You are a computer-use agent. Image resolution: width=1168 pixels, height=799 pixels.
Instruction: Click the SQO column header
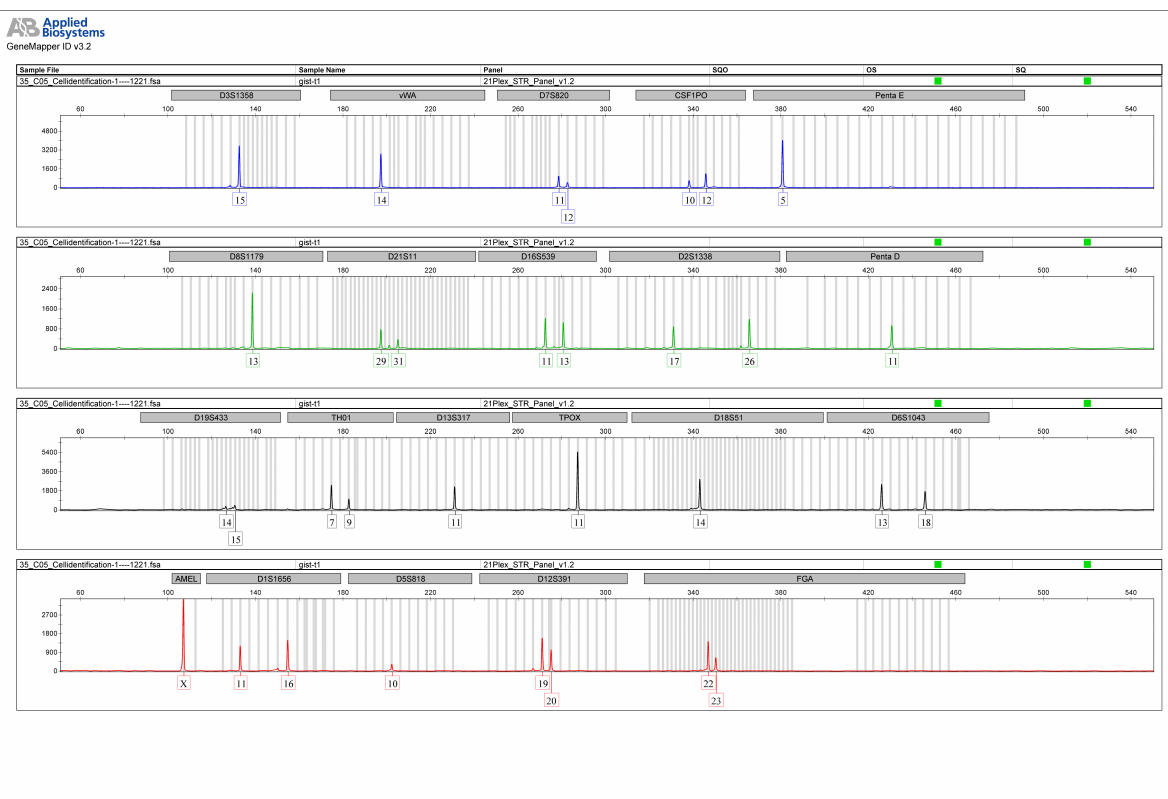tap(720, 70)
